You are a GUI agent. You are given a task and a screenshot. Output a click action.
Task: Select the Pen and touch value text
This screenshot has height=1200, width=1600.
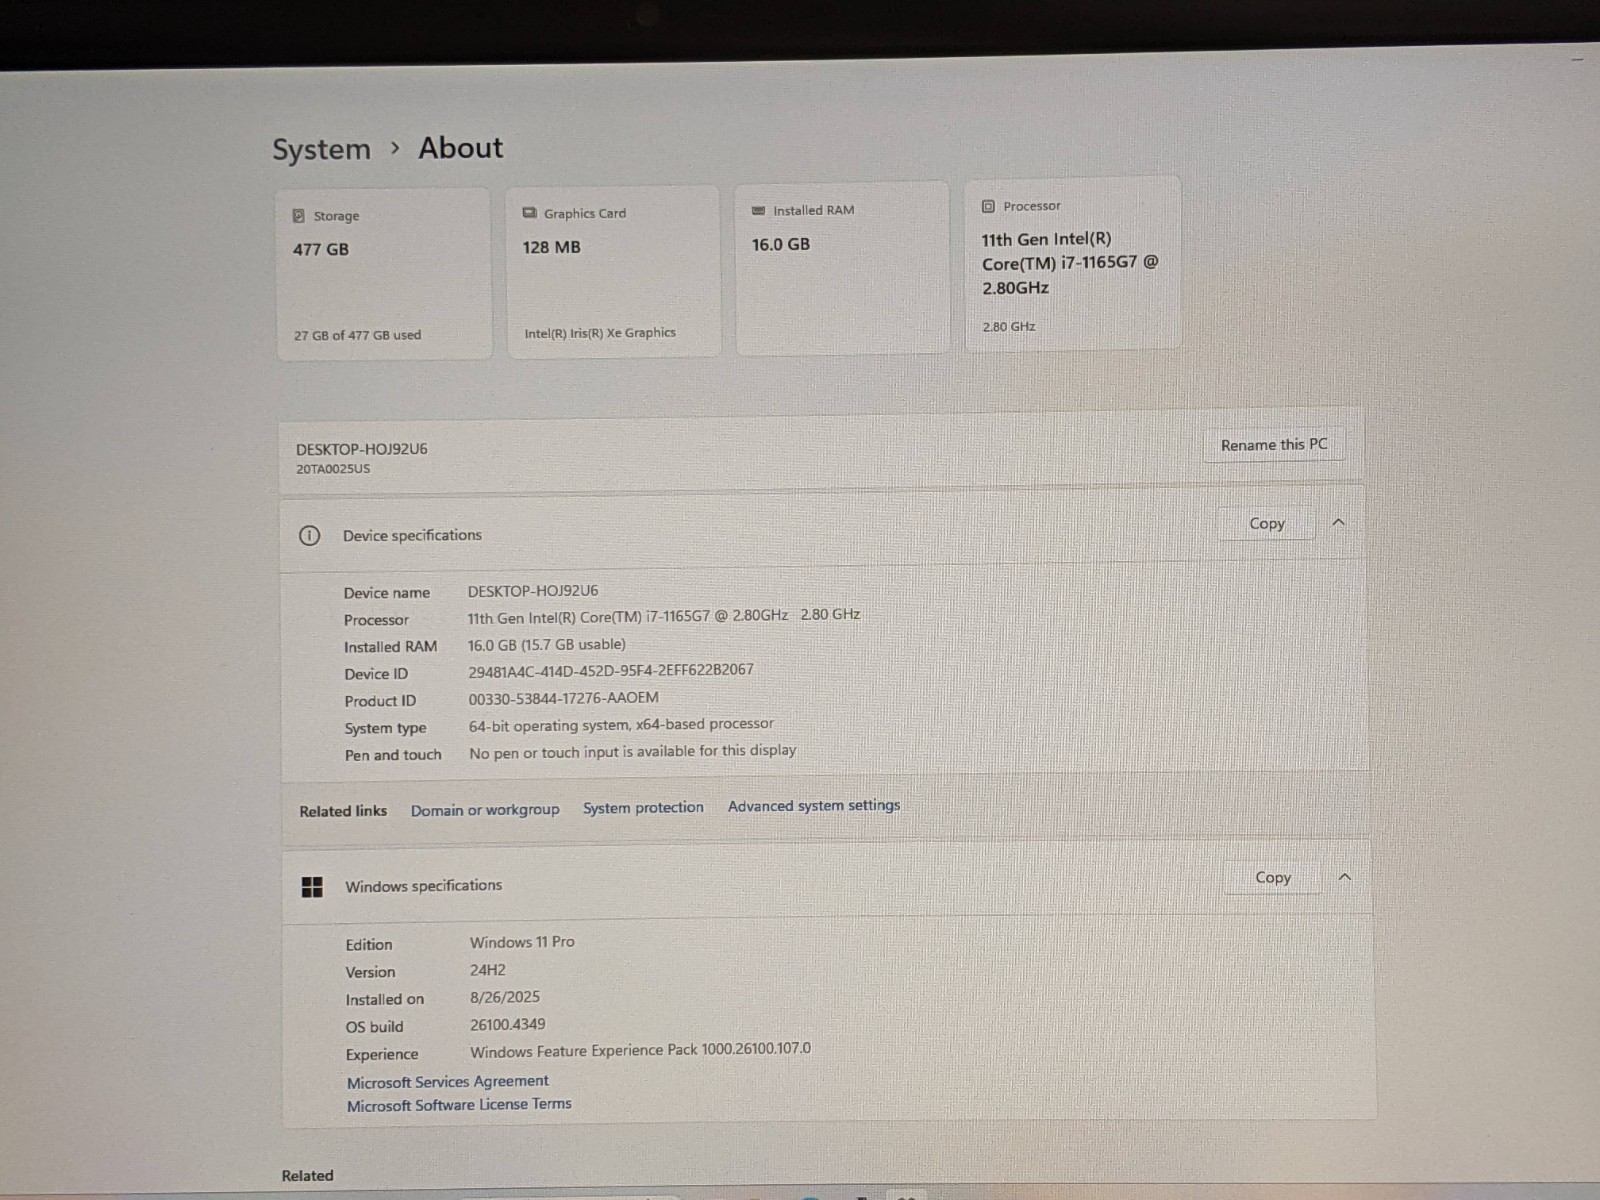pos(633,751)
